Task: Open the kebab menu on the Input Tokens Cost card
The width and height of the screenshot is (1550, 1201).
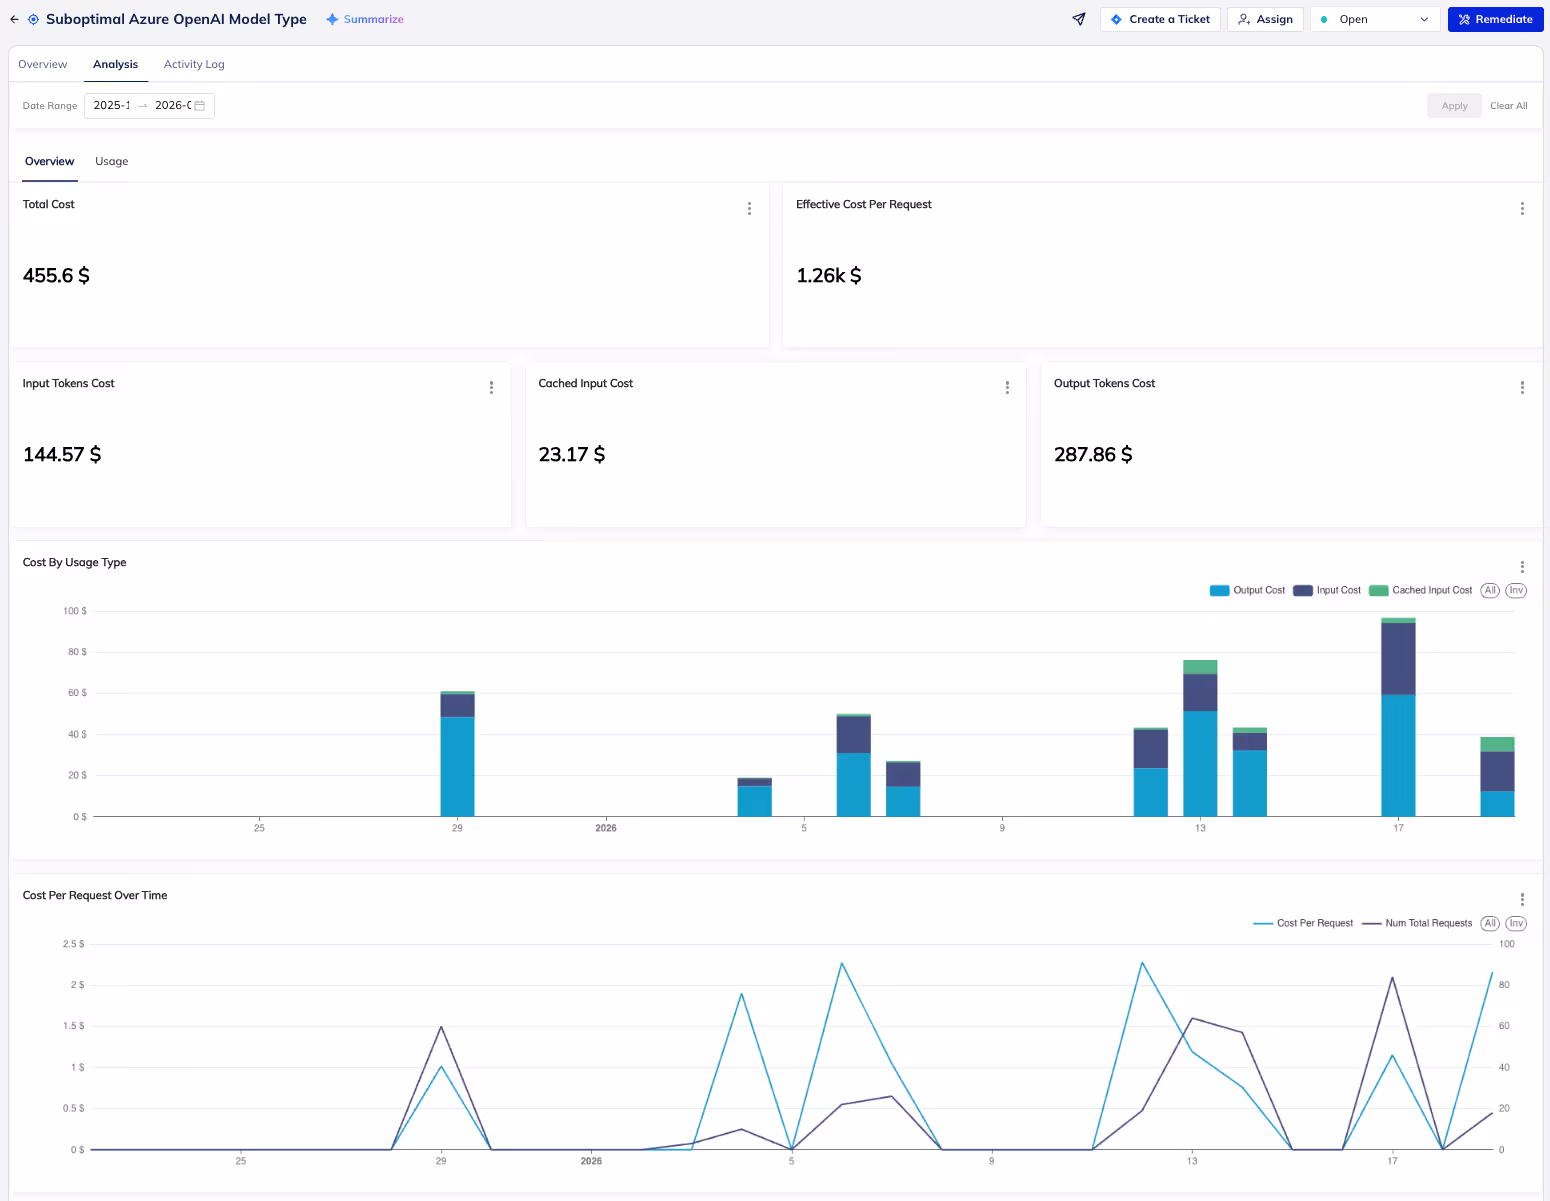Action: click(x=491, y=387)
